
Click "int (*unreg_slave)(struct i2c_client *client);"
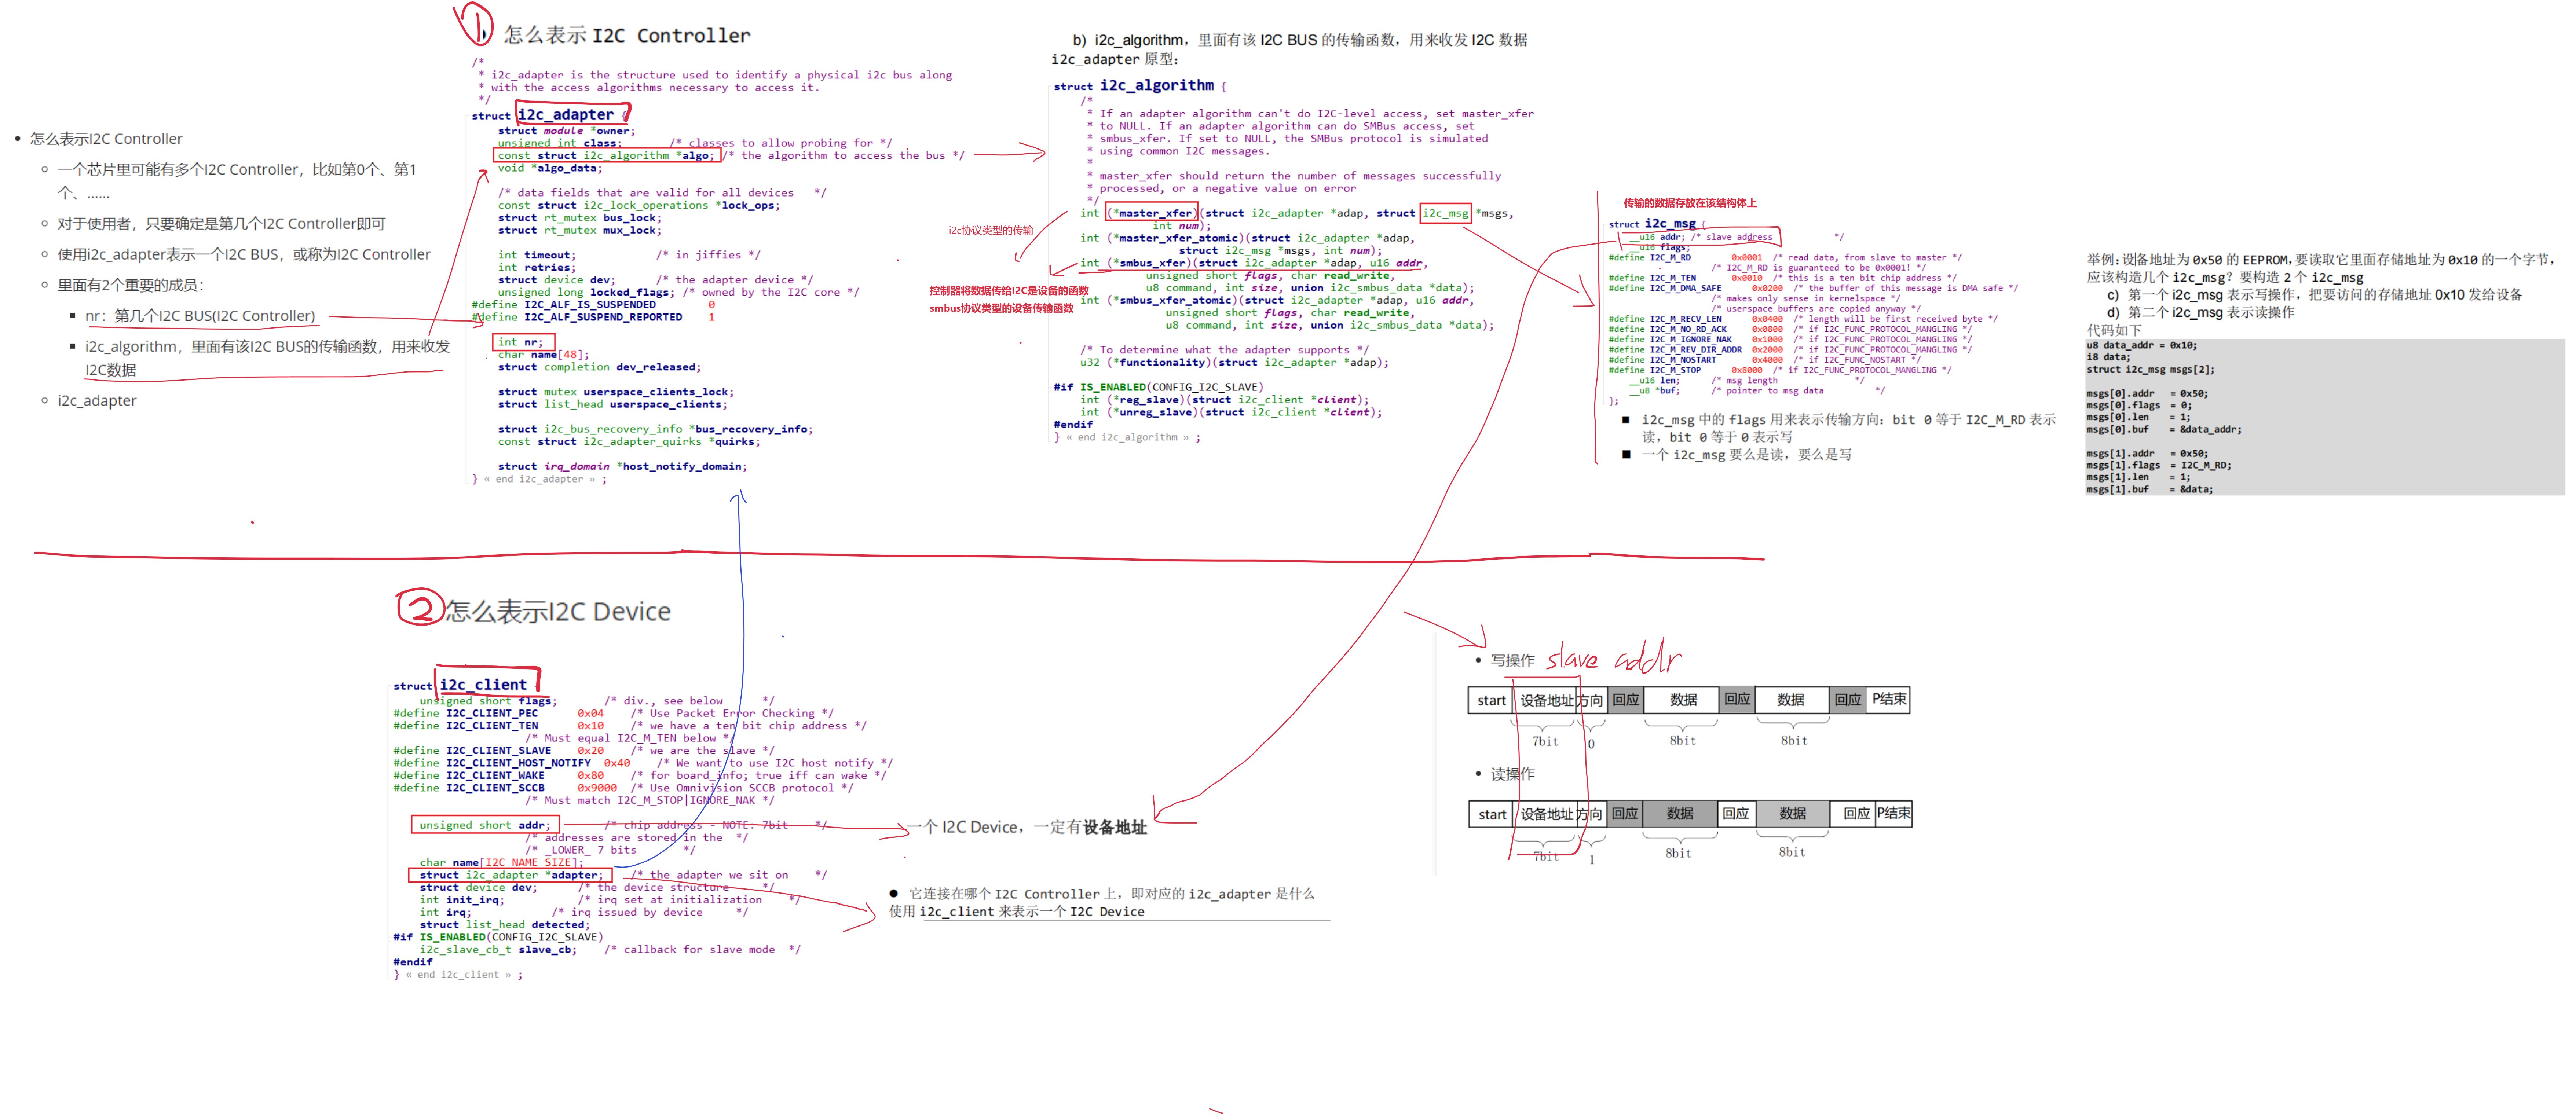[1231, 412]
